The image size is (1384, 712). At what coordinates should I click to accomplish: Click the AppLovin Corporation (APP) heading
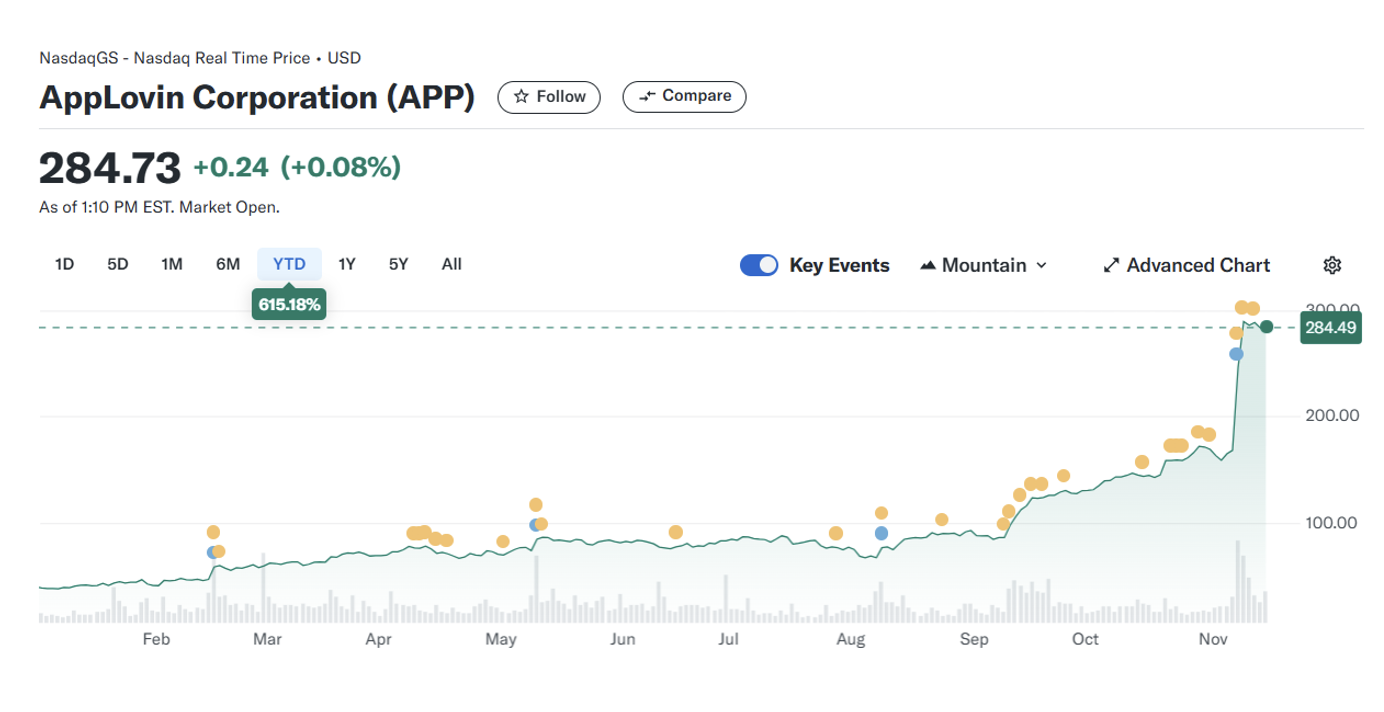coord(257,97)
